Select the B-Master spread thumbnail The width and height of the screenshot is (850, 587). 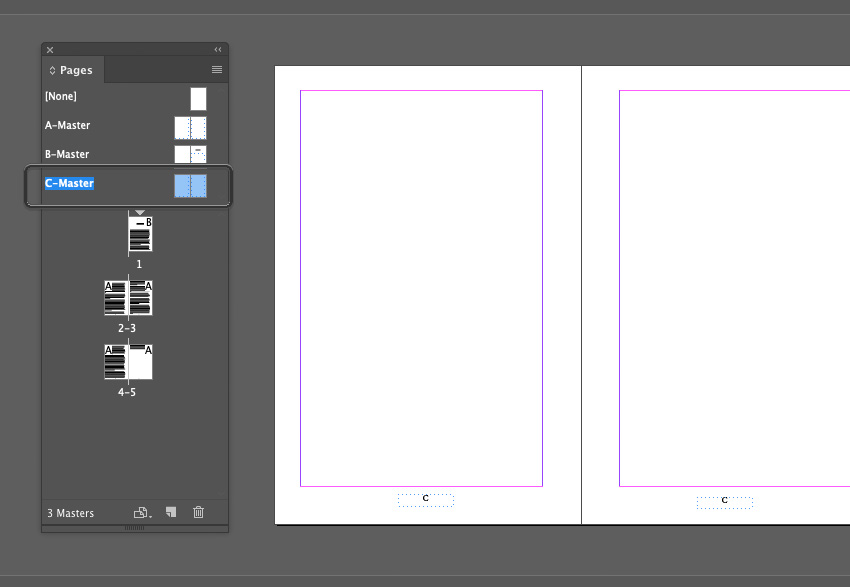[190, 154]
